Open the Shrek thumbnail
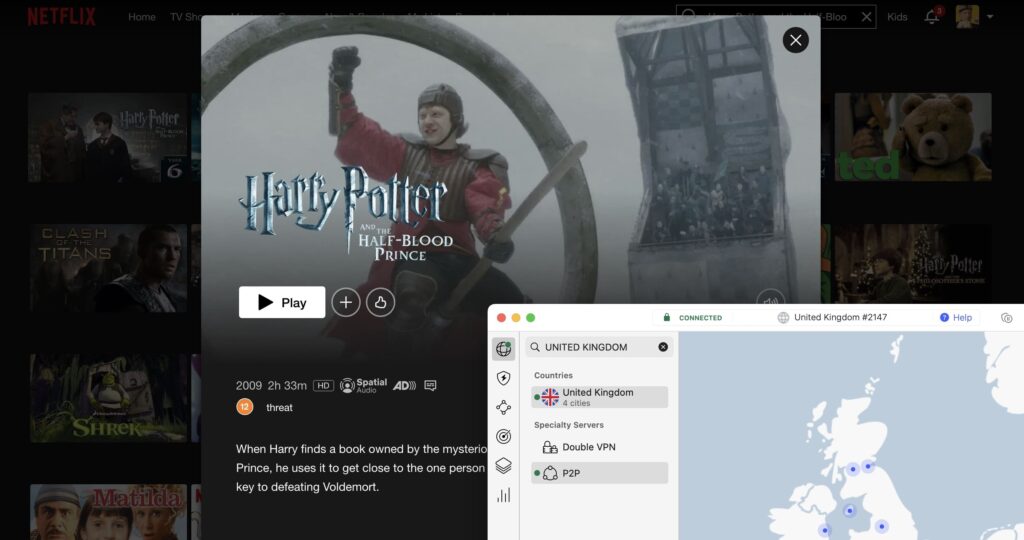 tap(108, 398)
